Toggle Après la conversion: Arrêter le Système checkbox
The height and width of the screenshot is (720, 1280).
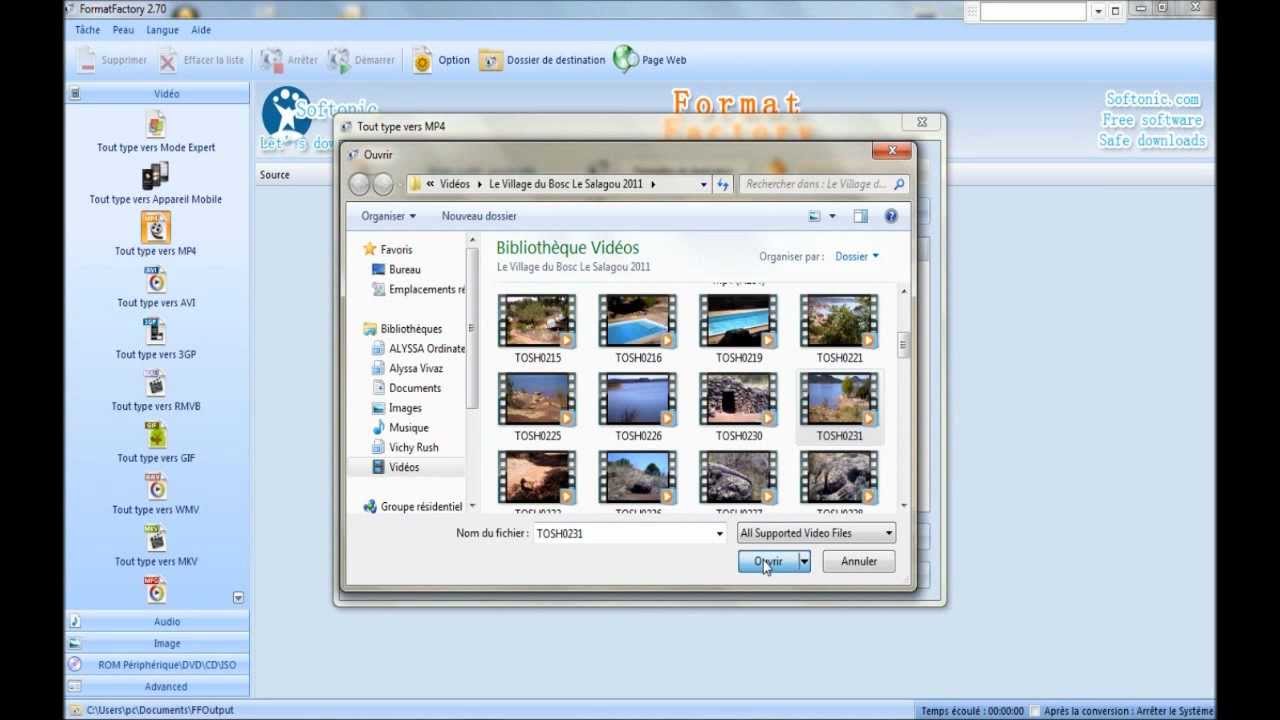(1035, 711)
